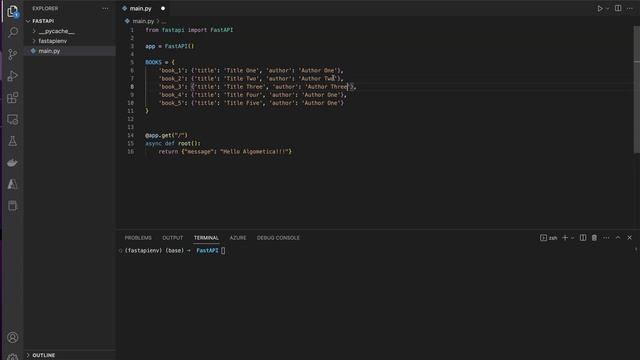
Task: Click the 'async def root():' line
Action: (x=173, y=143)
